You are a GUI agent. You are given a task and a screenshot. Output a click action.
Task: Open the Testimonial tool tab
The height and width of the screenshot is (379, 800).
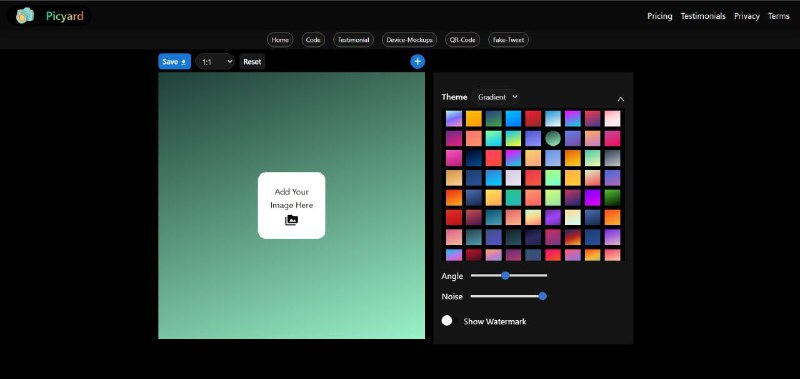pos(354,40)
